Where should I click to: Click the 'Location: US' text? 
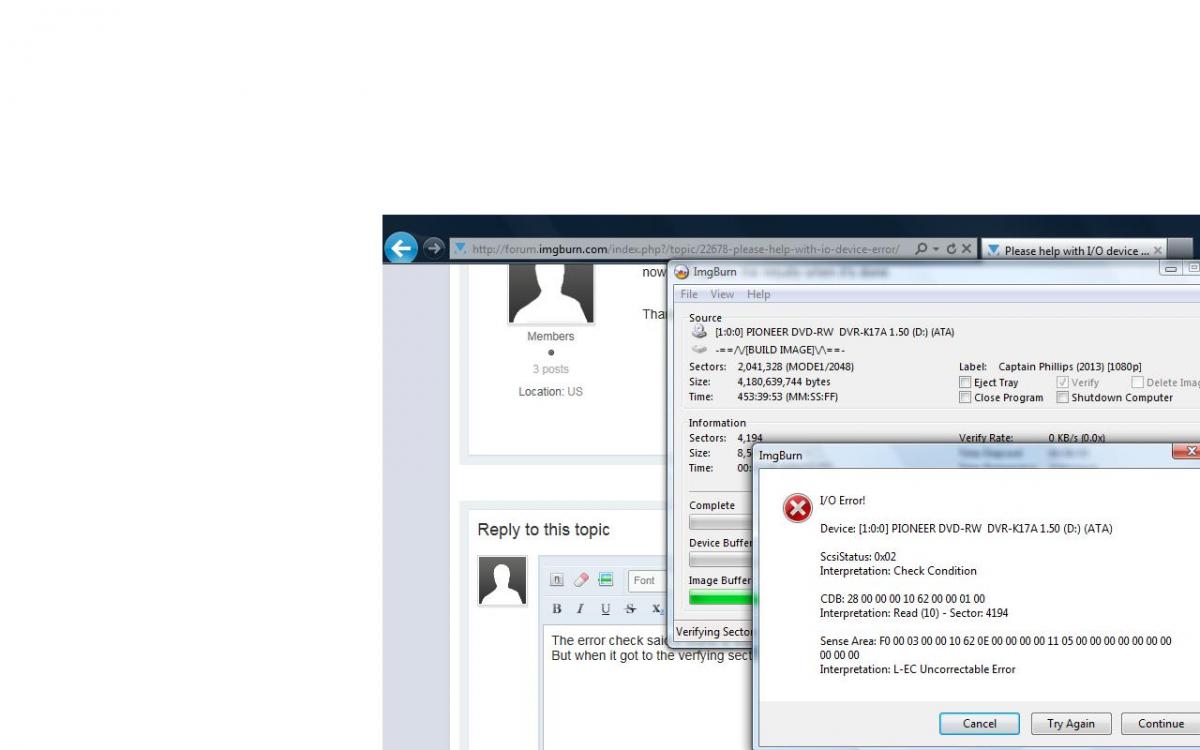pos(551,392)
